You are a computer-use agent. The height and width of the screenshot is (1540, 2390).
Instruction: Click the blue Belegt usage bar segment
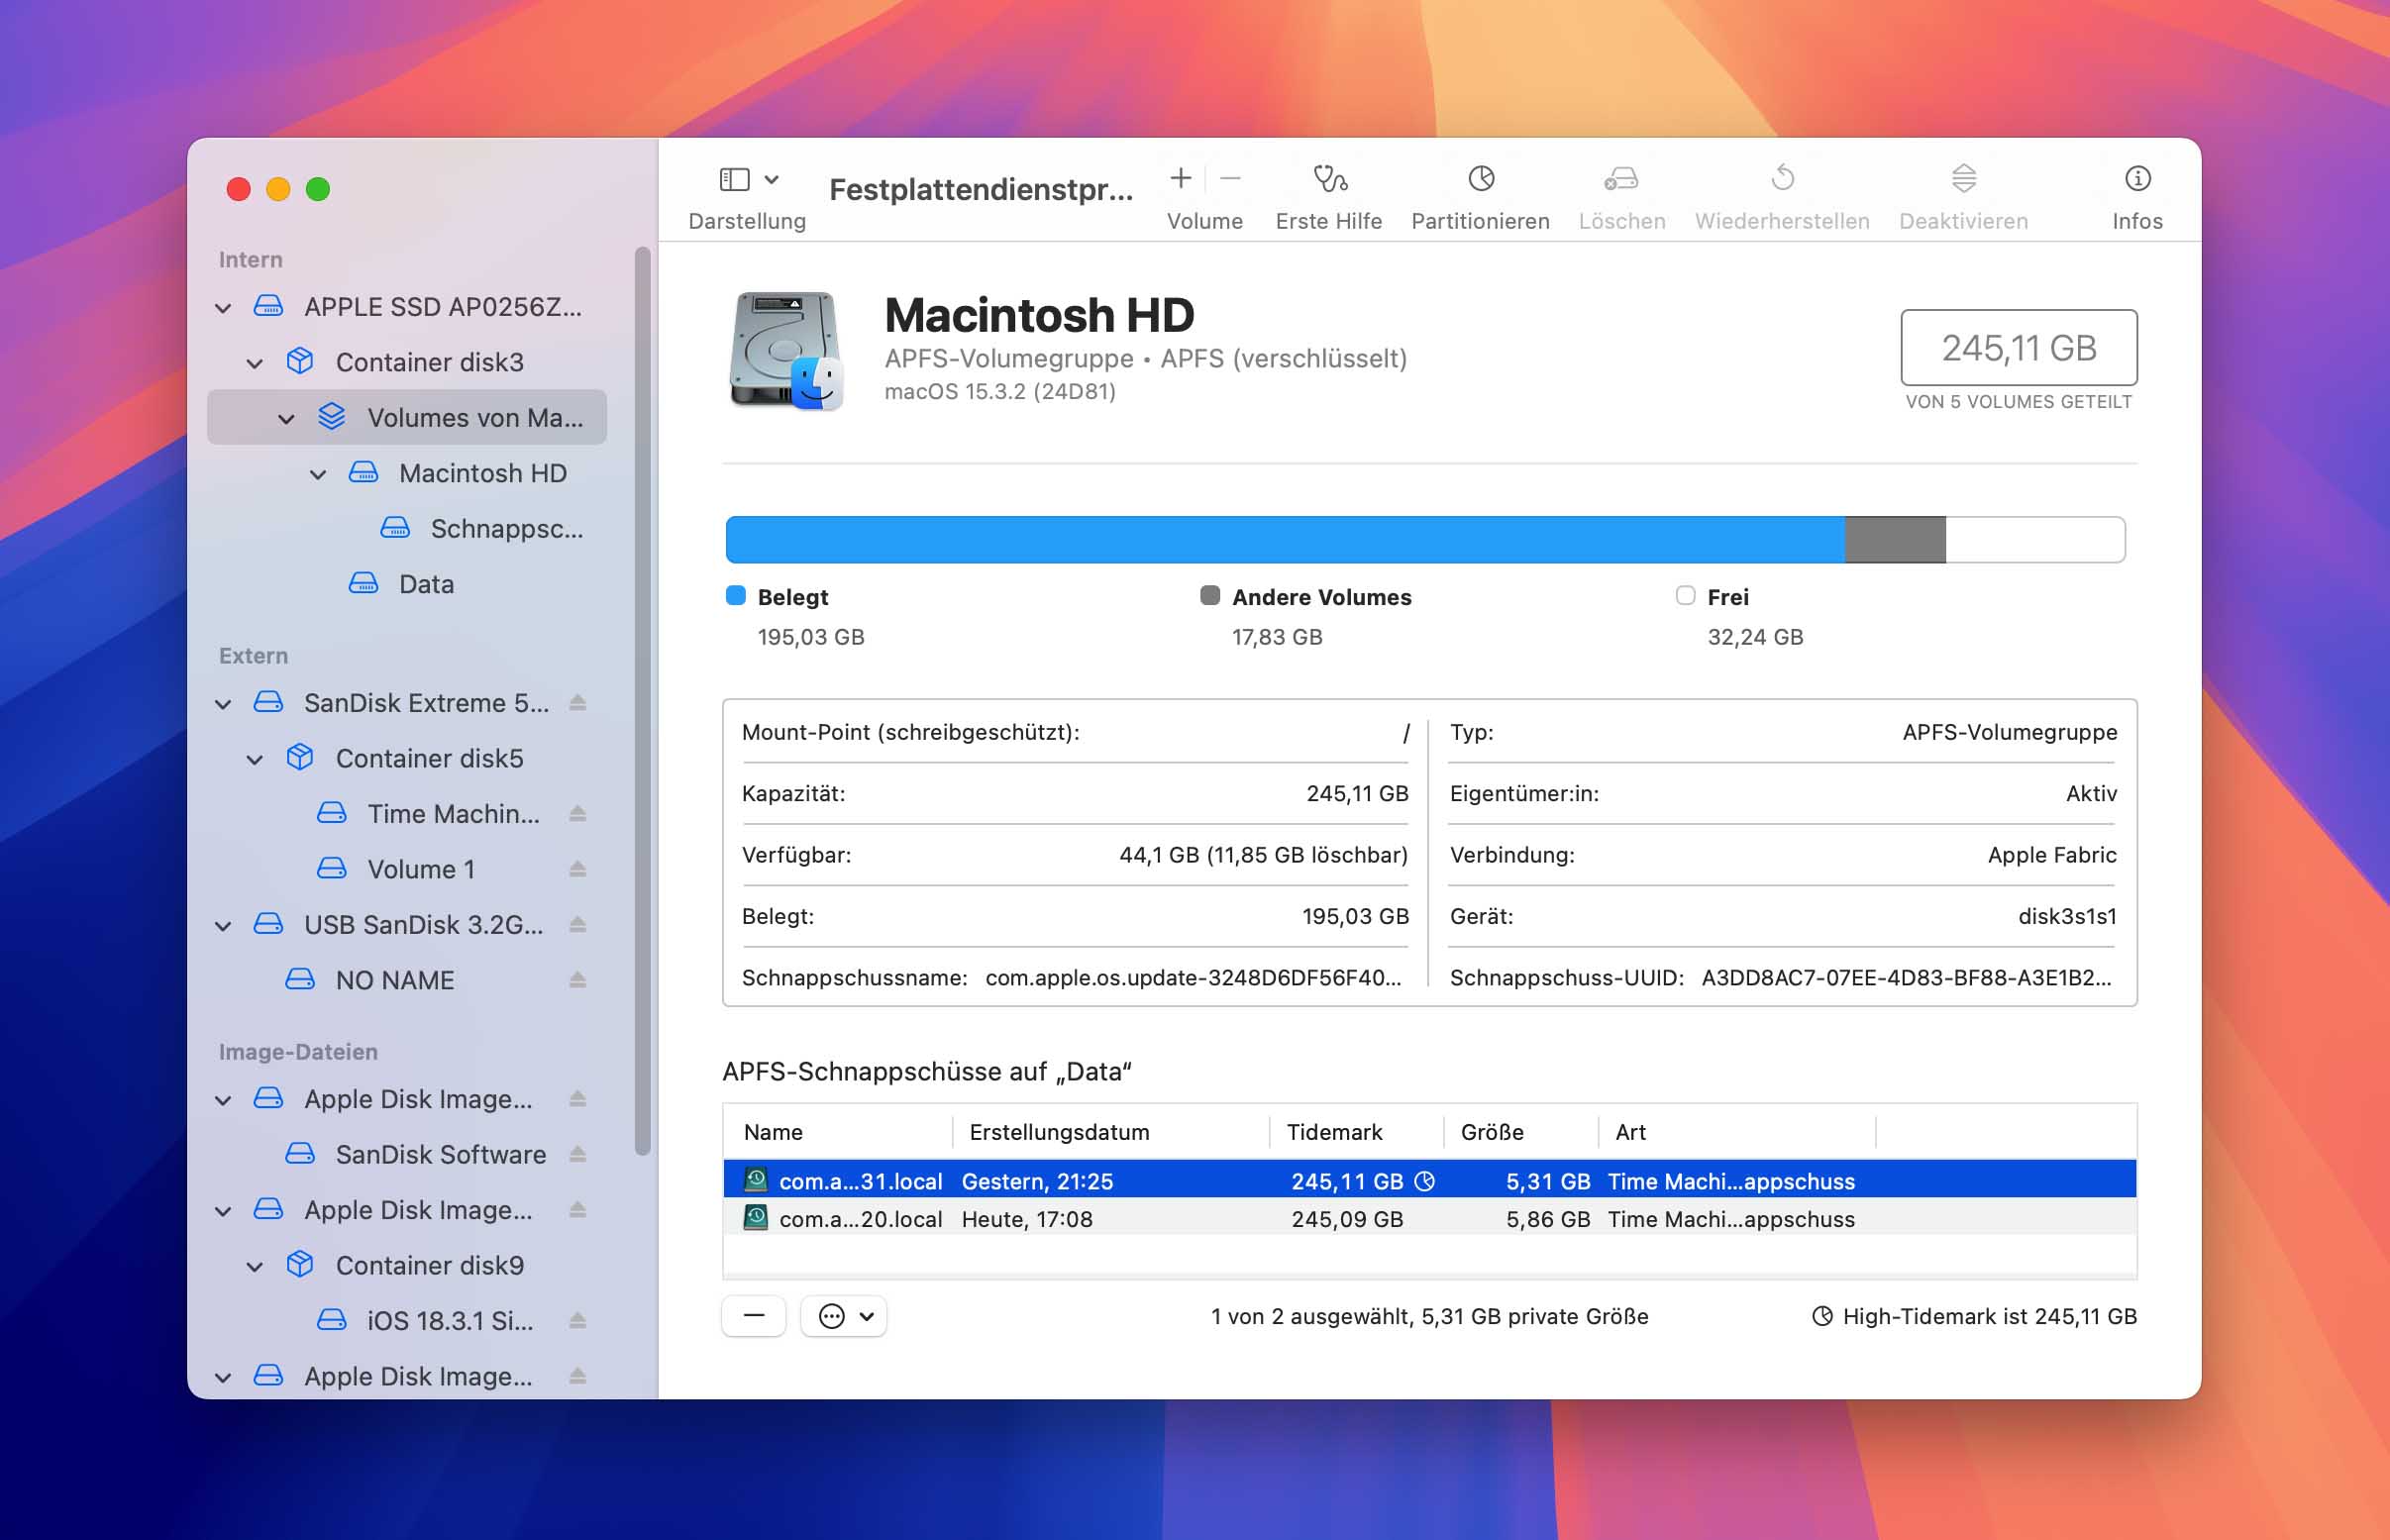1285,540
